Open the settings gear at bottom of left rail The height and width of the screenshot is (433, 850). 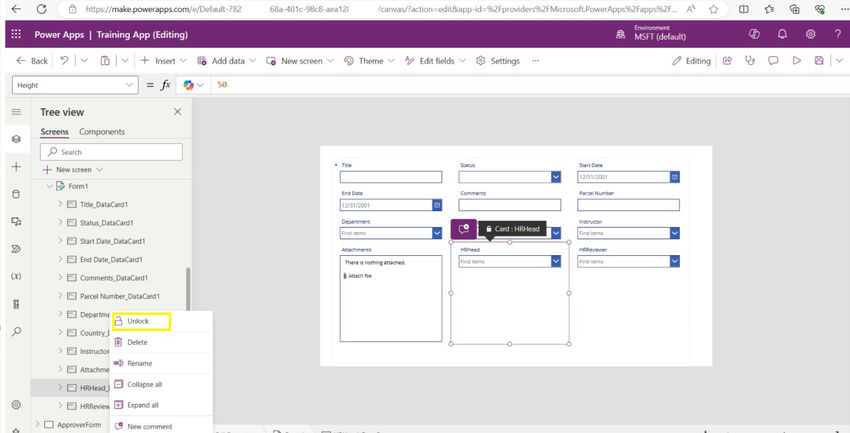(x=16, y=404)
